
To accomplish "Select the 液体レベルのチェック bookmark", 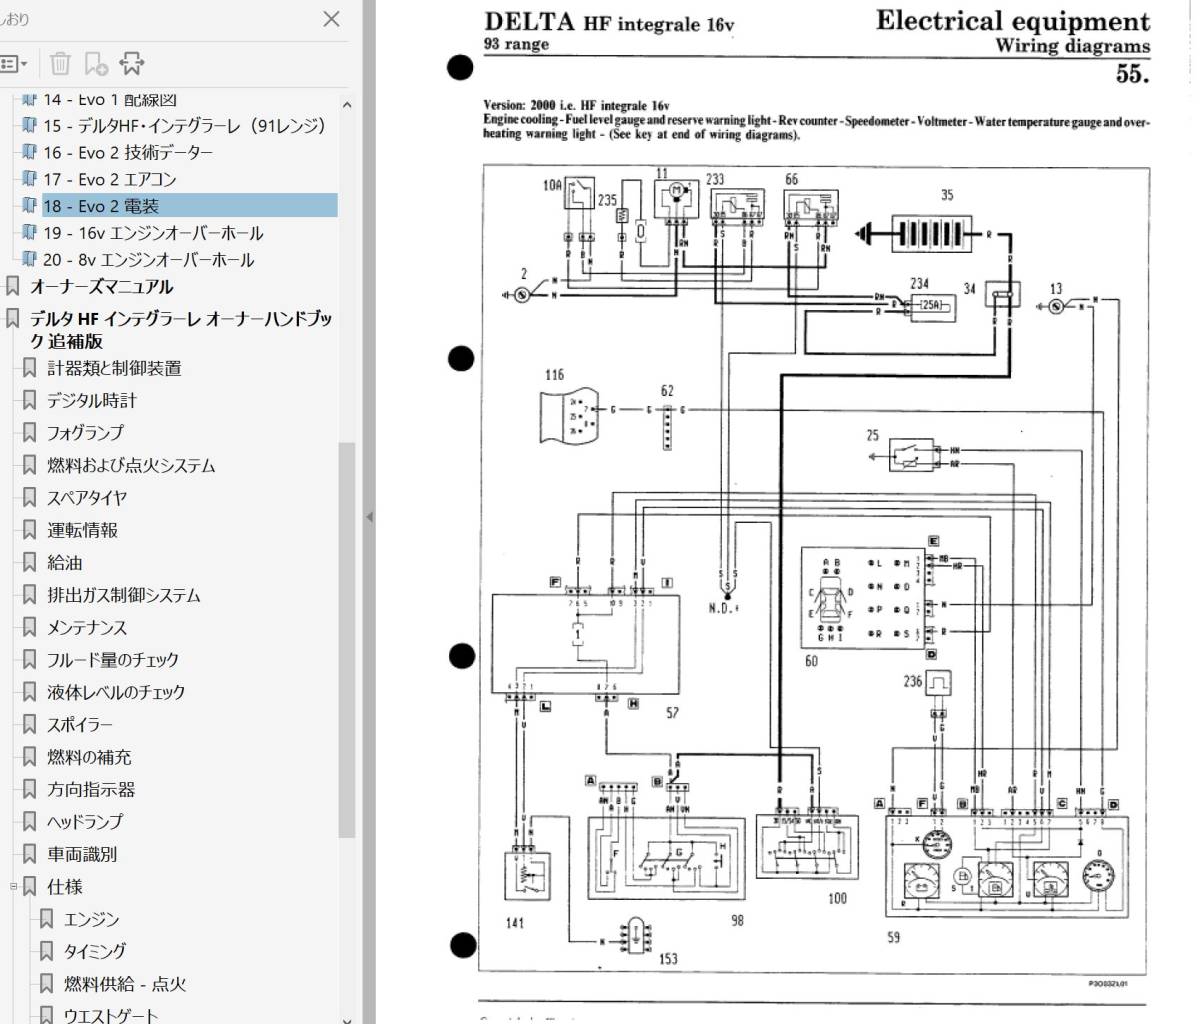I will (x=116, y=692).
